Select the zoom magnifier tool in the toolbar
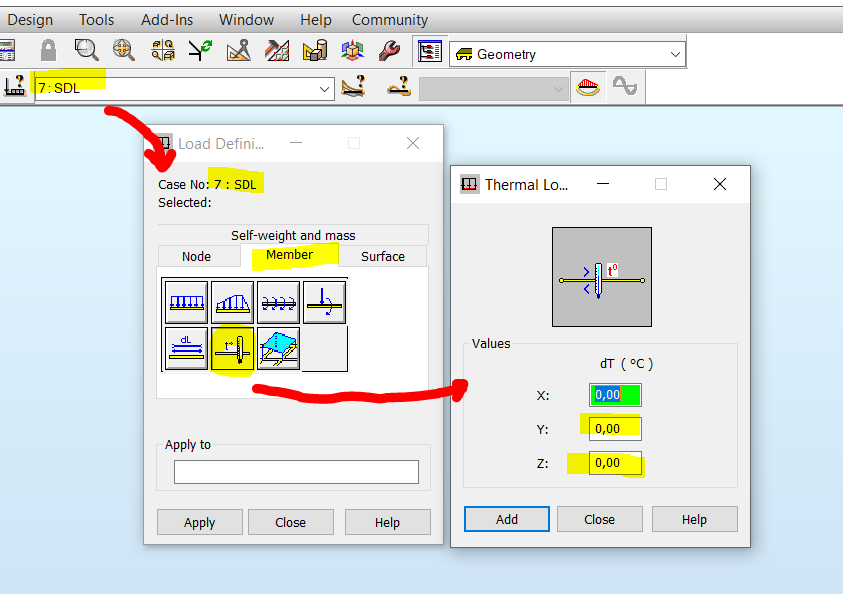 point(86,50)
